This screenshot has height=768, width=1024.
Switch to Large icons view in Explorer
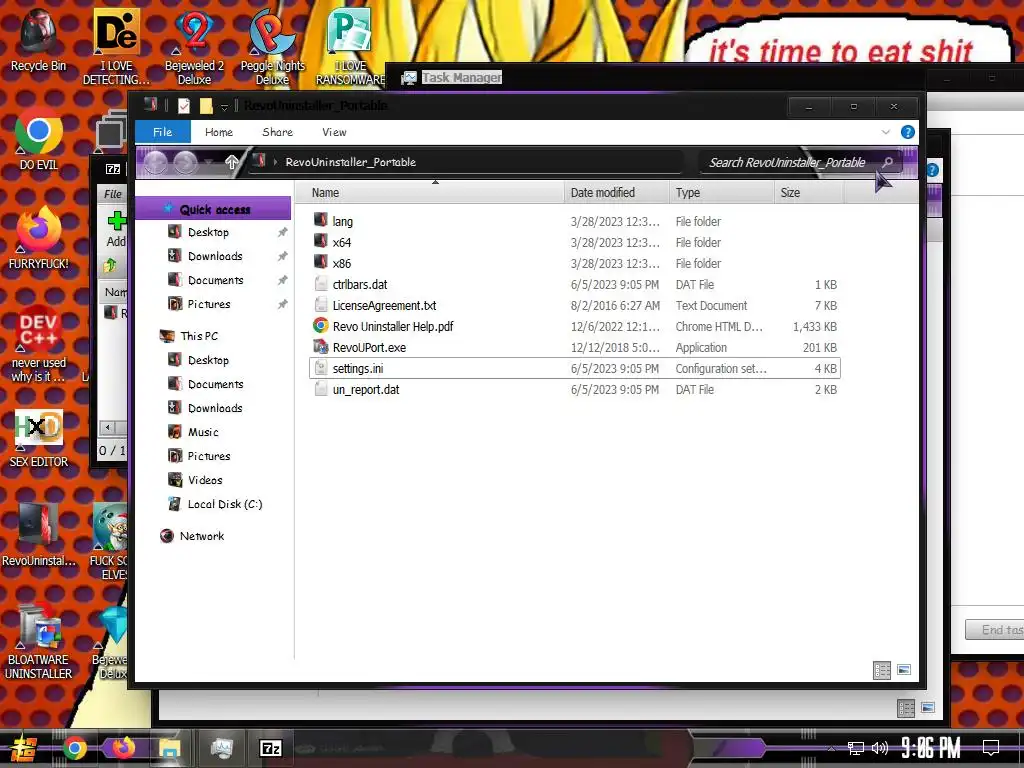pos(904,670)
